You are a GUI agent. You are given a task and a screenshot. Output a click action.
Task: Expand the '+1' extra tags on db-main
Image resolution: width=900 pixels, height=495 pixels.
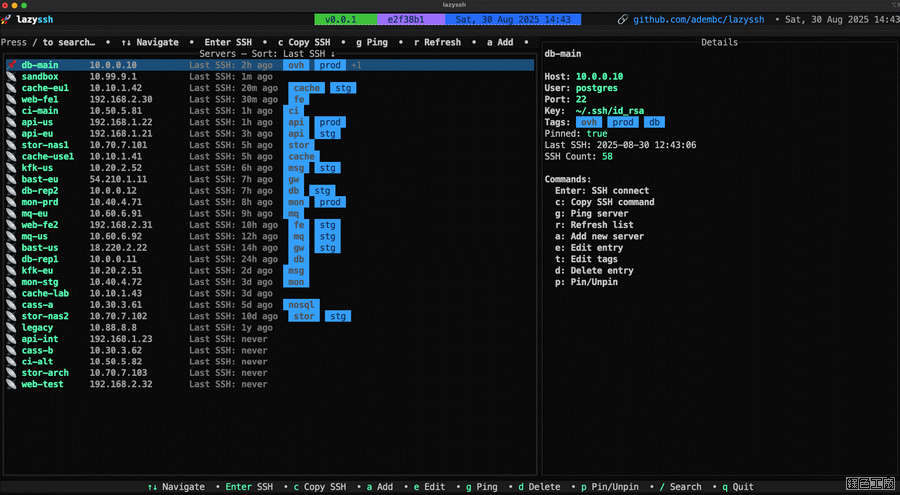(356, 65)
